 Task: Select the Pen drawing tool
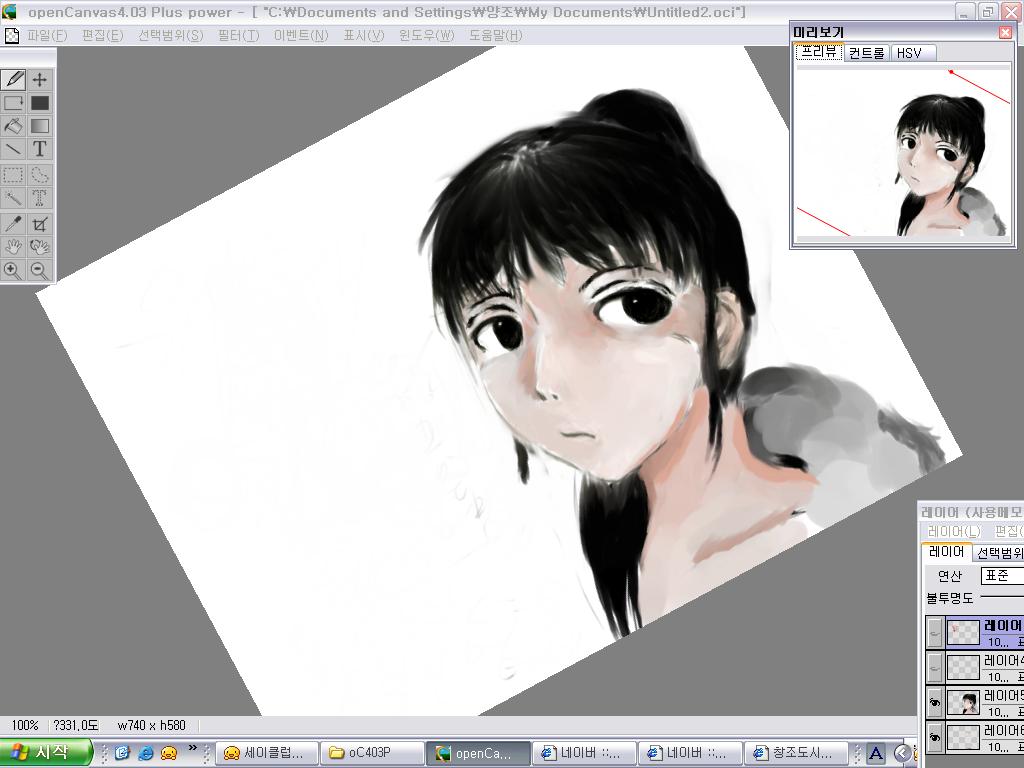13,80
